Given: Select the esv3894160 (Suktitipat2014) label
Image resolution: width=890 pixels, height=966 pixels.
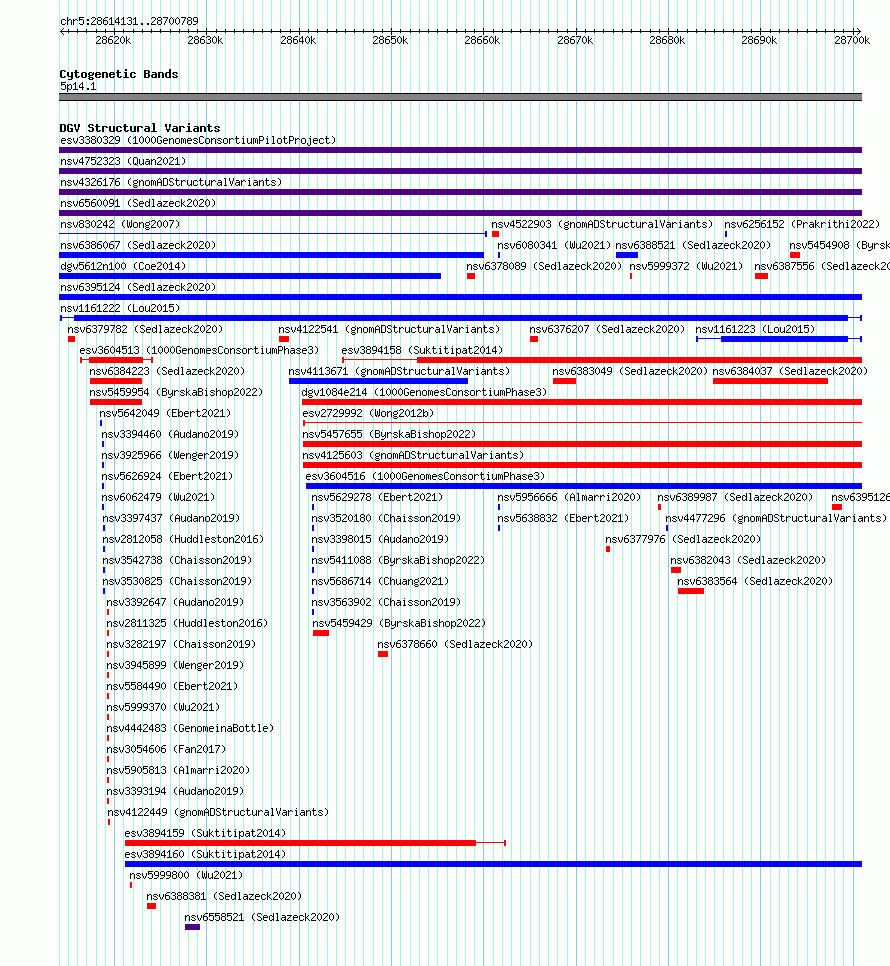Looking at the screenshot, I should point(205,854).
